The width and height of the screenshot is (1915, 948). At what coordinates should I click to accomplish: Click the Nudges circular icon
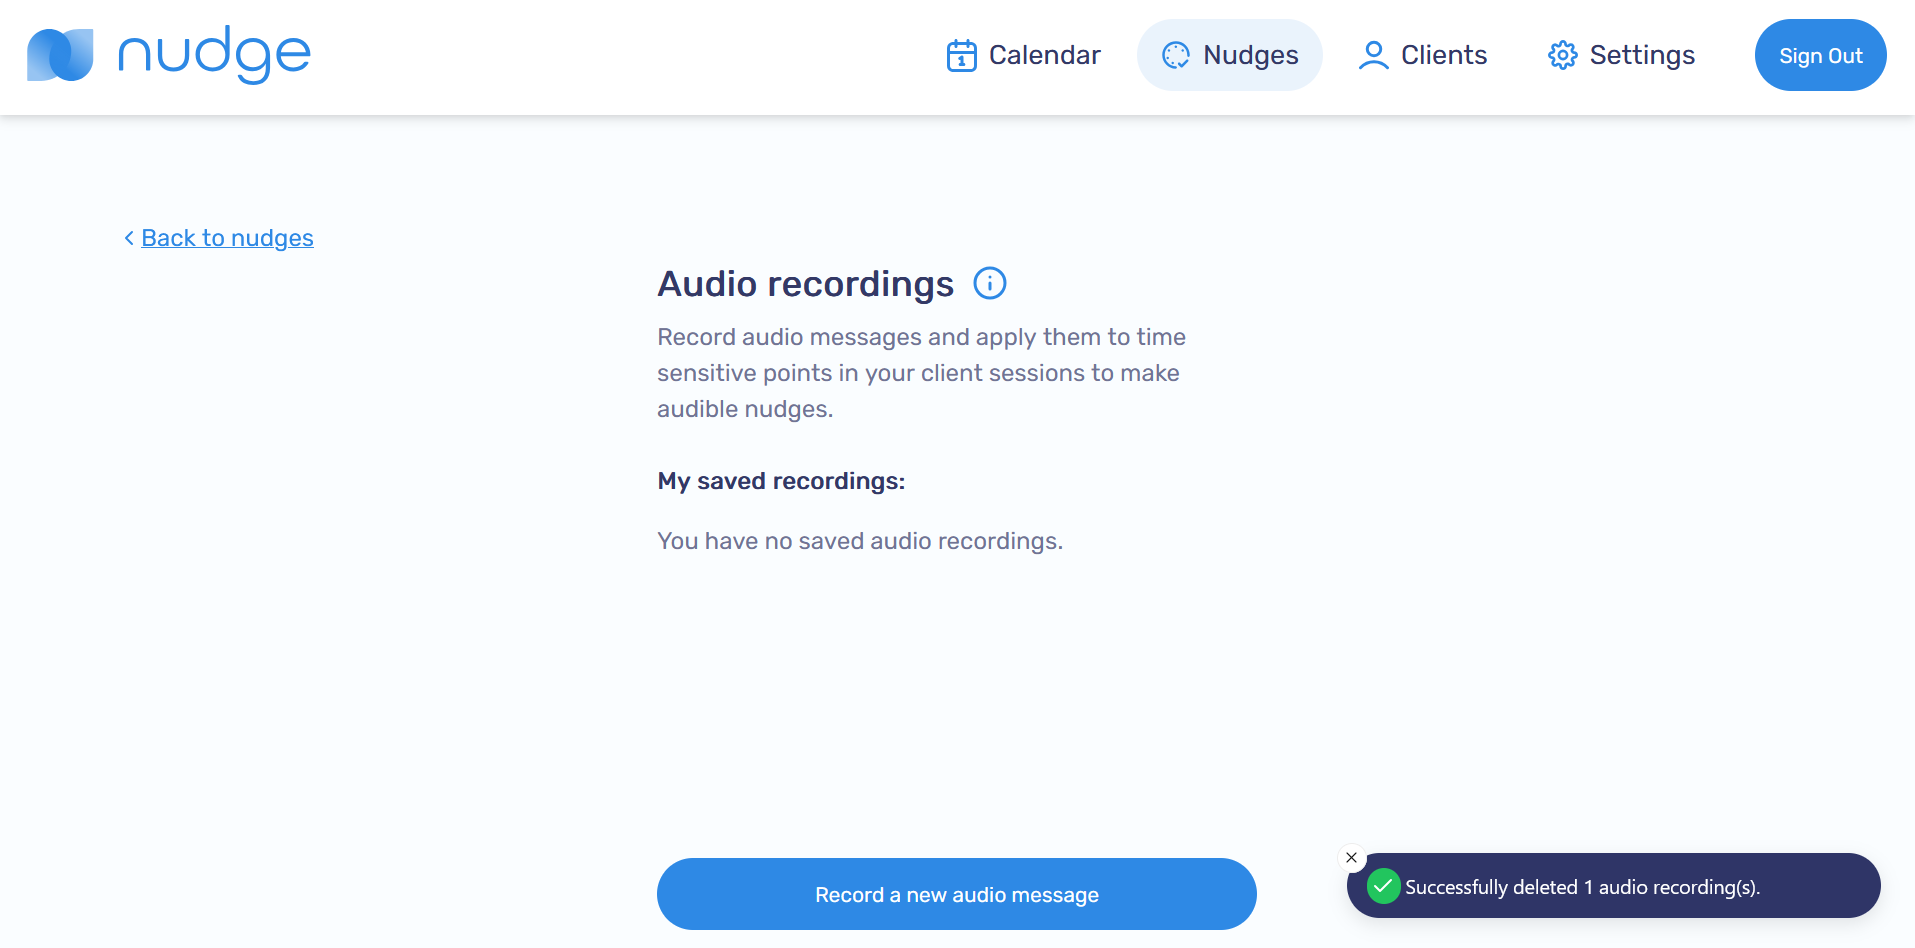pyautogui.click(x=1176, y=55)
